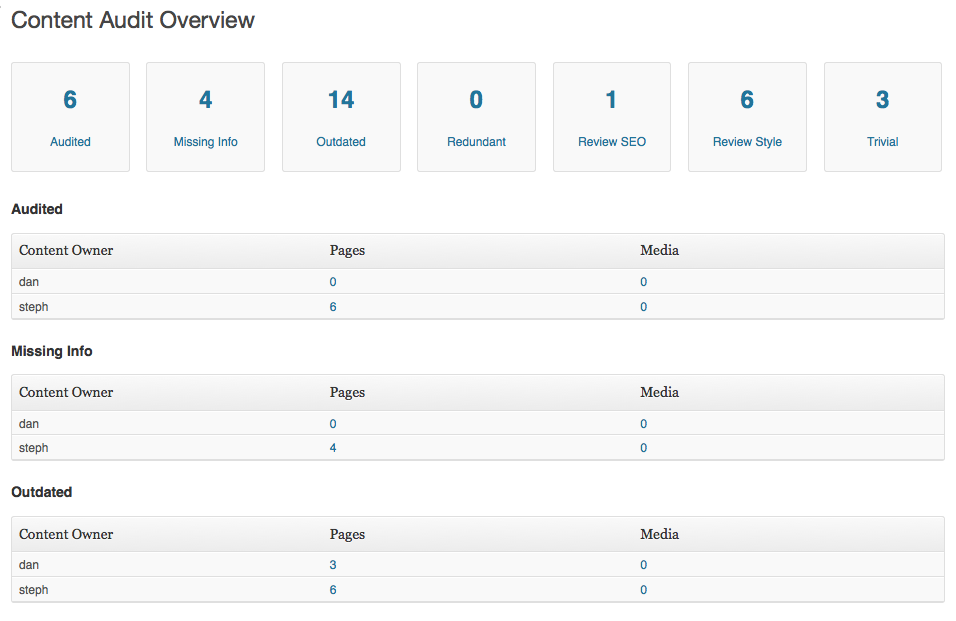Viewport: 956px width, 621px height.
Task: Click the Content Audit Overview heading
Action: (x=133, y=20)
